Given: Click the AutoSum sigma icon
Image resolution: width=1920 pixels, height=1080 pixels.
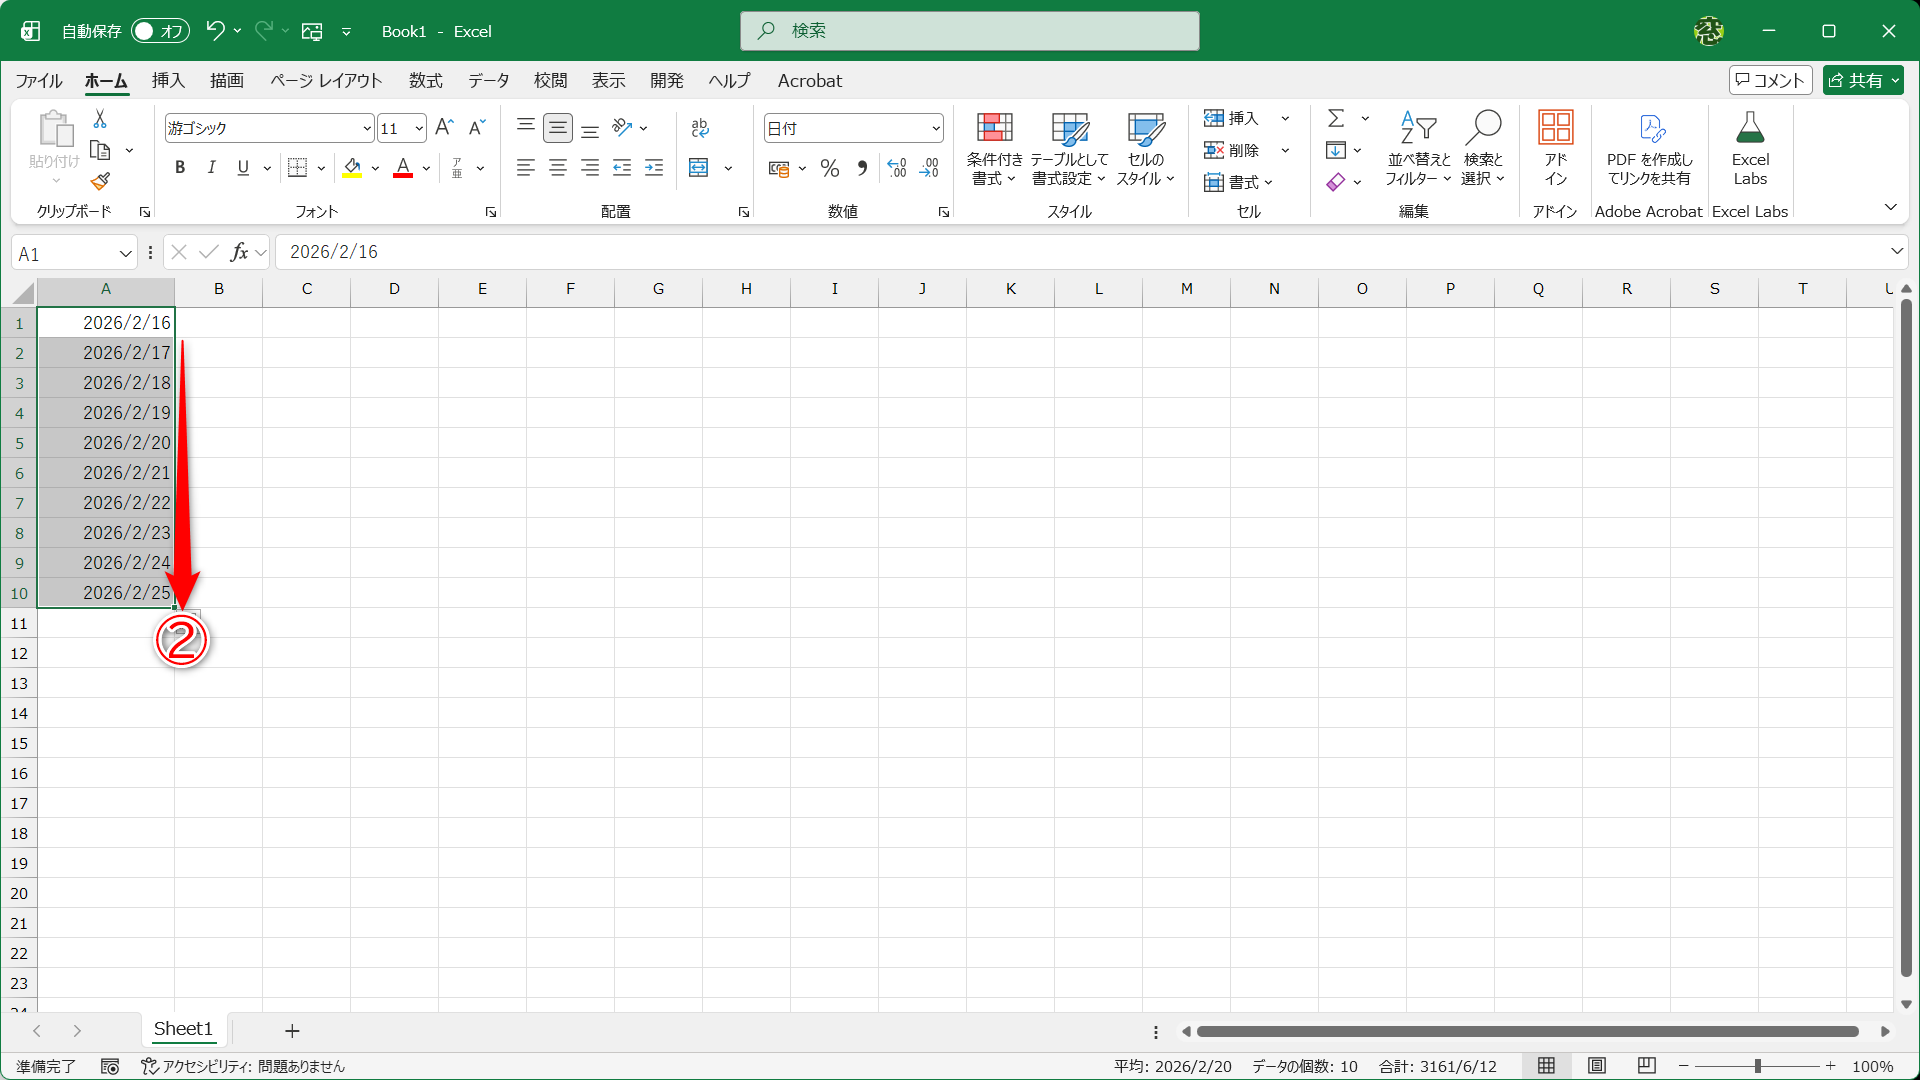Looking at the screenshot, I should [1336, 118].
